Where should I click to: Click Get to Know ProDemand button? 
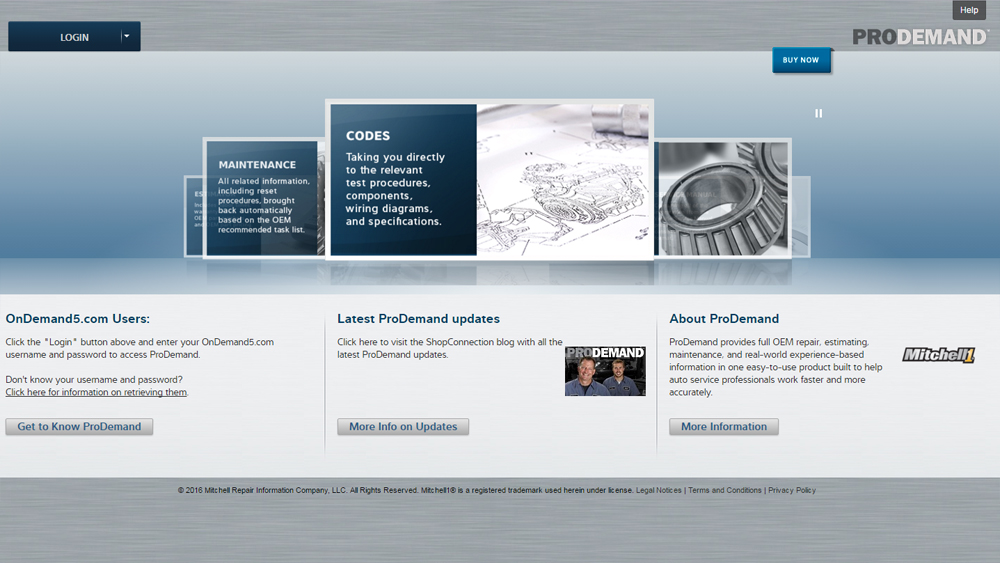(79, 427)
